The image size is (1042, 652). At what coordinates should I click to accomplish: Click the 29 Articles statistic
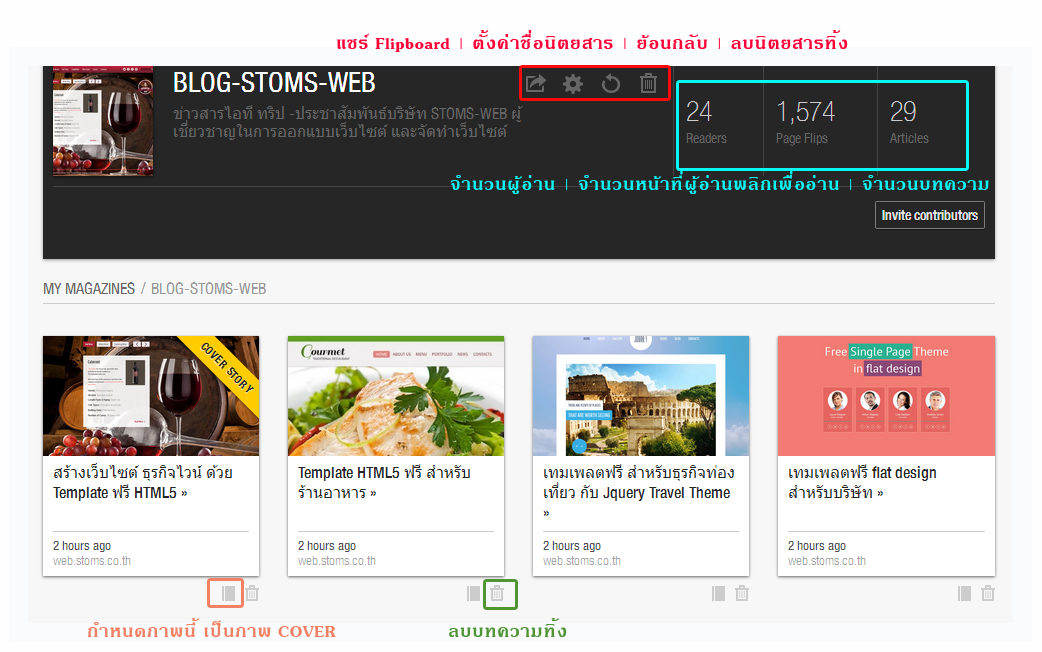pyautogui.click(x=908, y=122)
